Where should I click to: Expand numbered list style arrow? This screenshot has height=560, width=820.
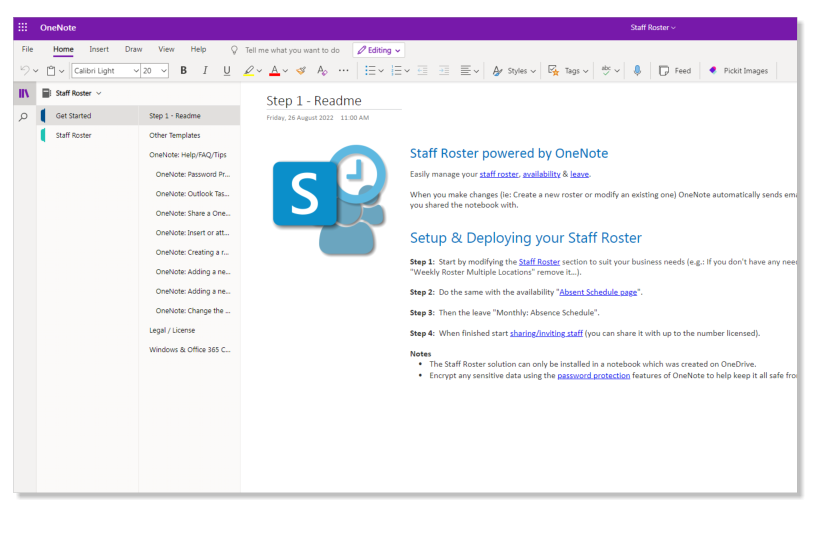(407, 71)
